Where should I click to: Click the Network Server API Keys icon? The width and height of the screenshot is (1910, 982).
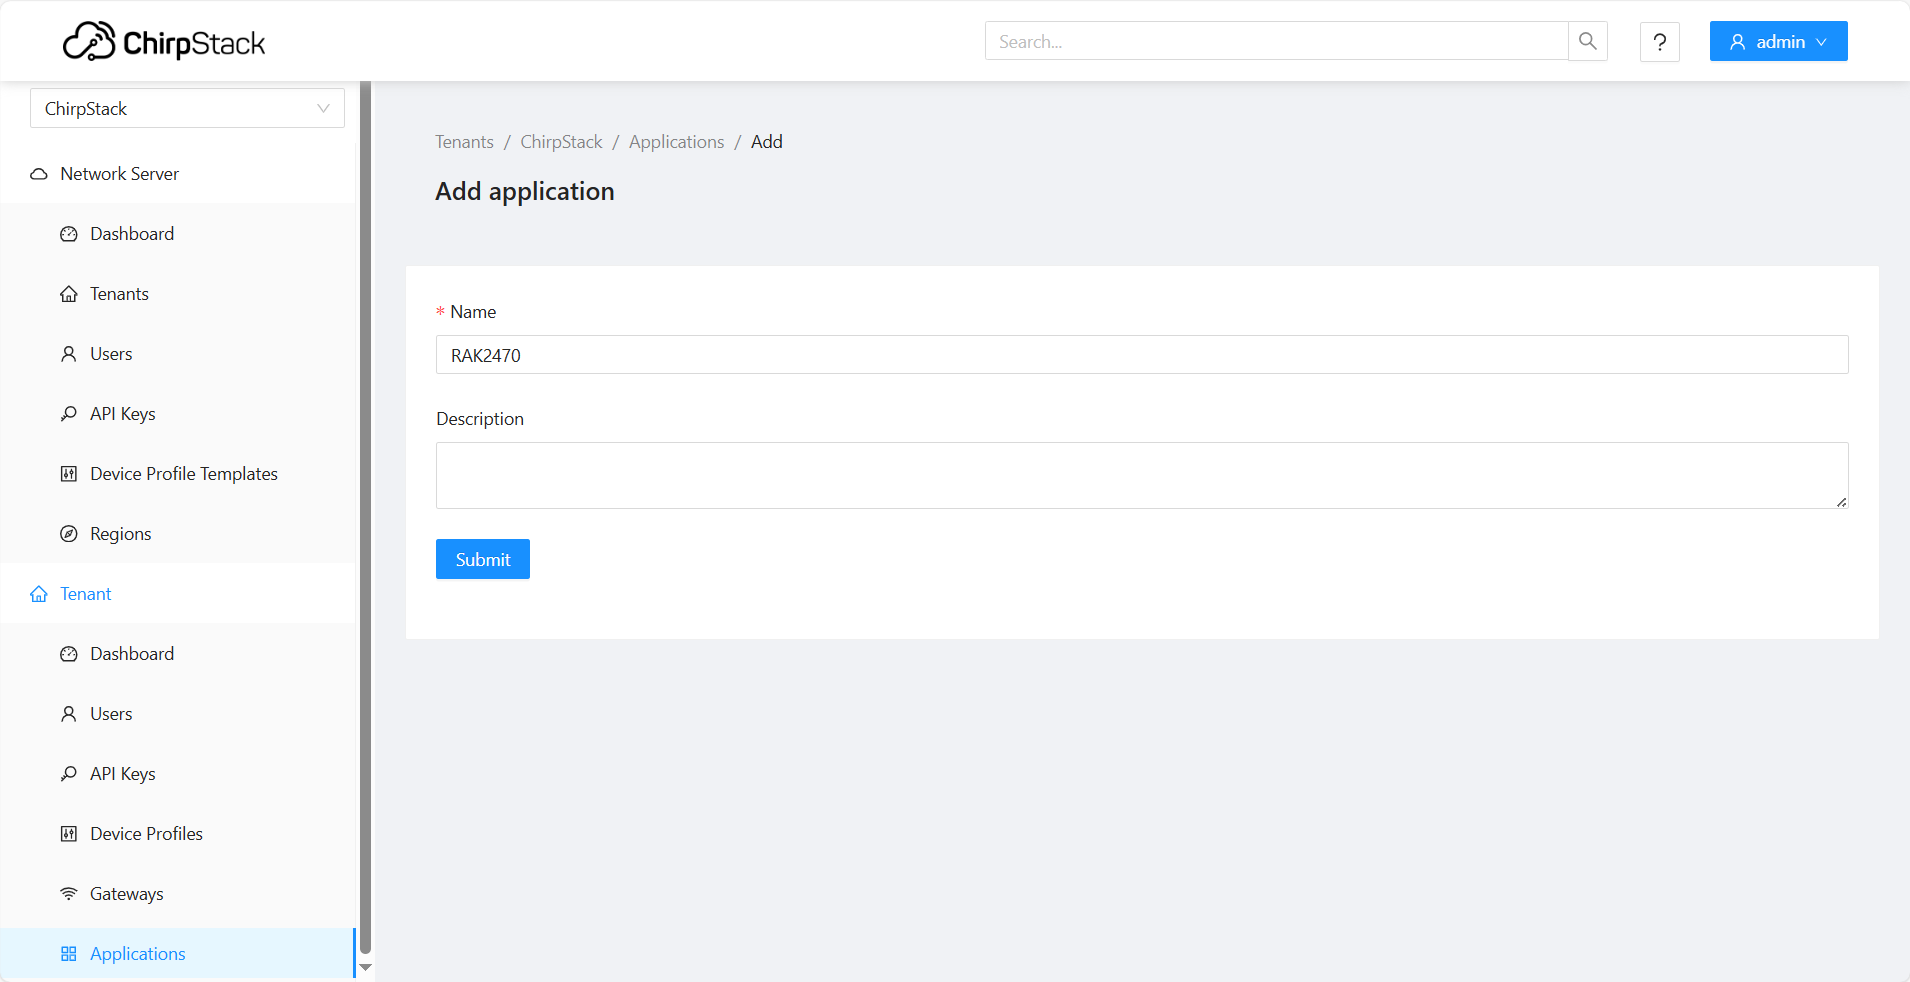(69, 414)
